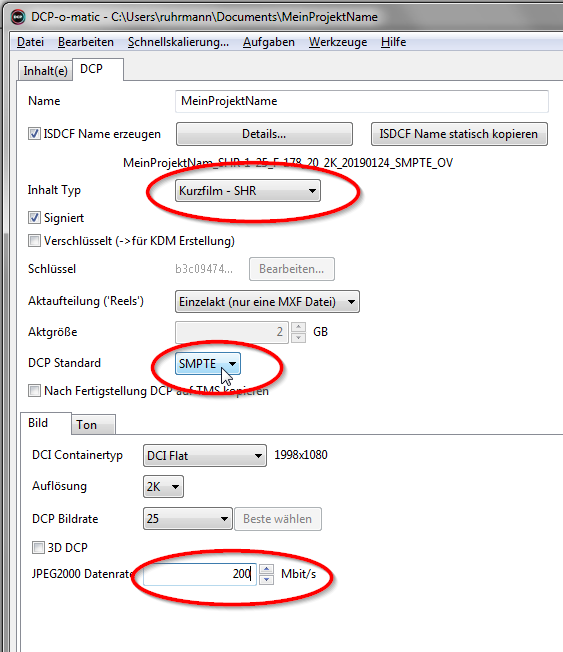Open the Datei menu
This screenshot has height=652, width=563.
30,42
